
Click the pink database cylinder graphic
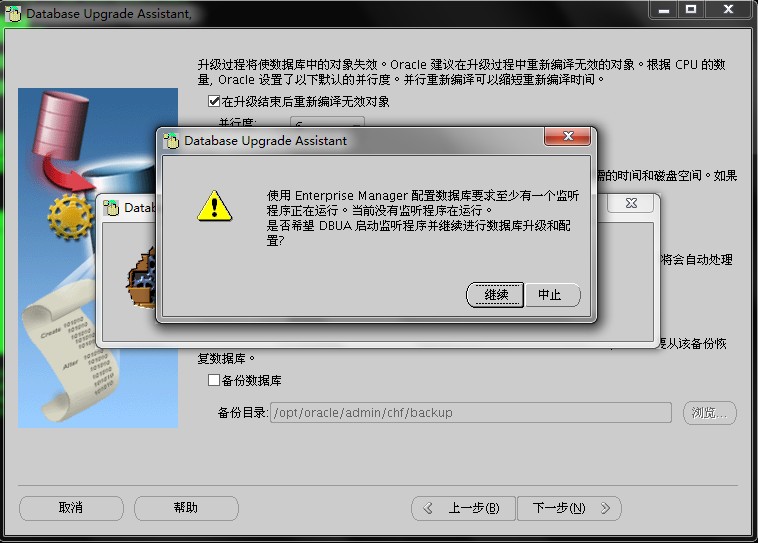pyautogui.click(x=60, y=126)
